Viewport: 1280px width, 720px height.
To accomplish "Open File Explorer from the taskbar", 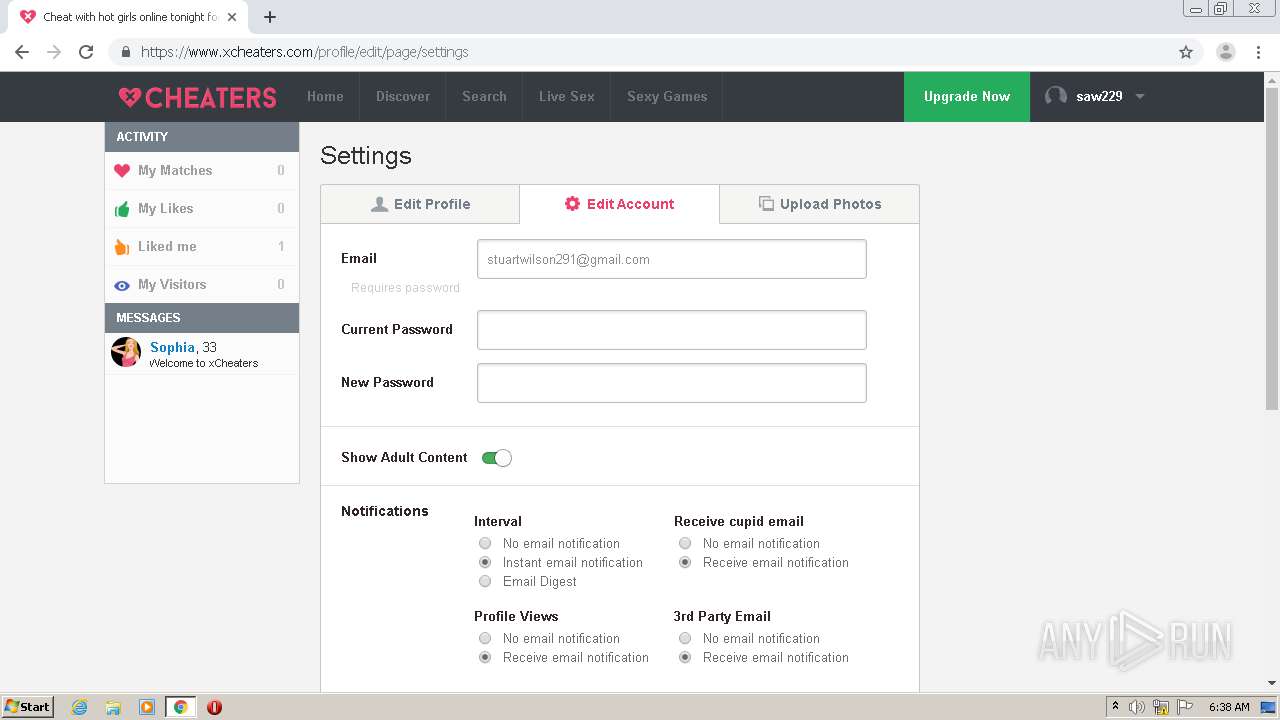I will 113,707.
